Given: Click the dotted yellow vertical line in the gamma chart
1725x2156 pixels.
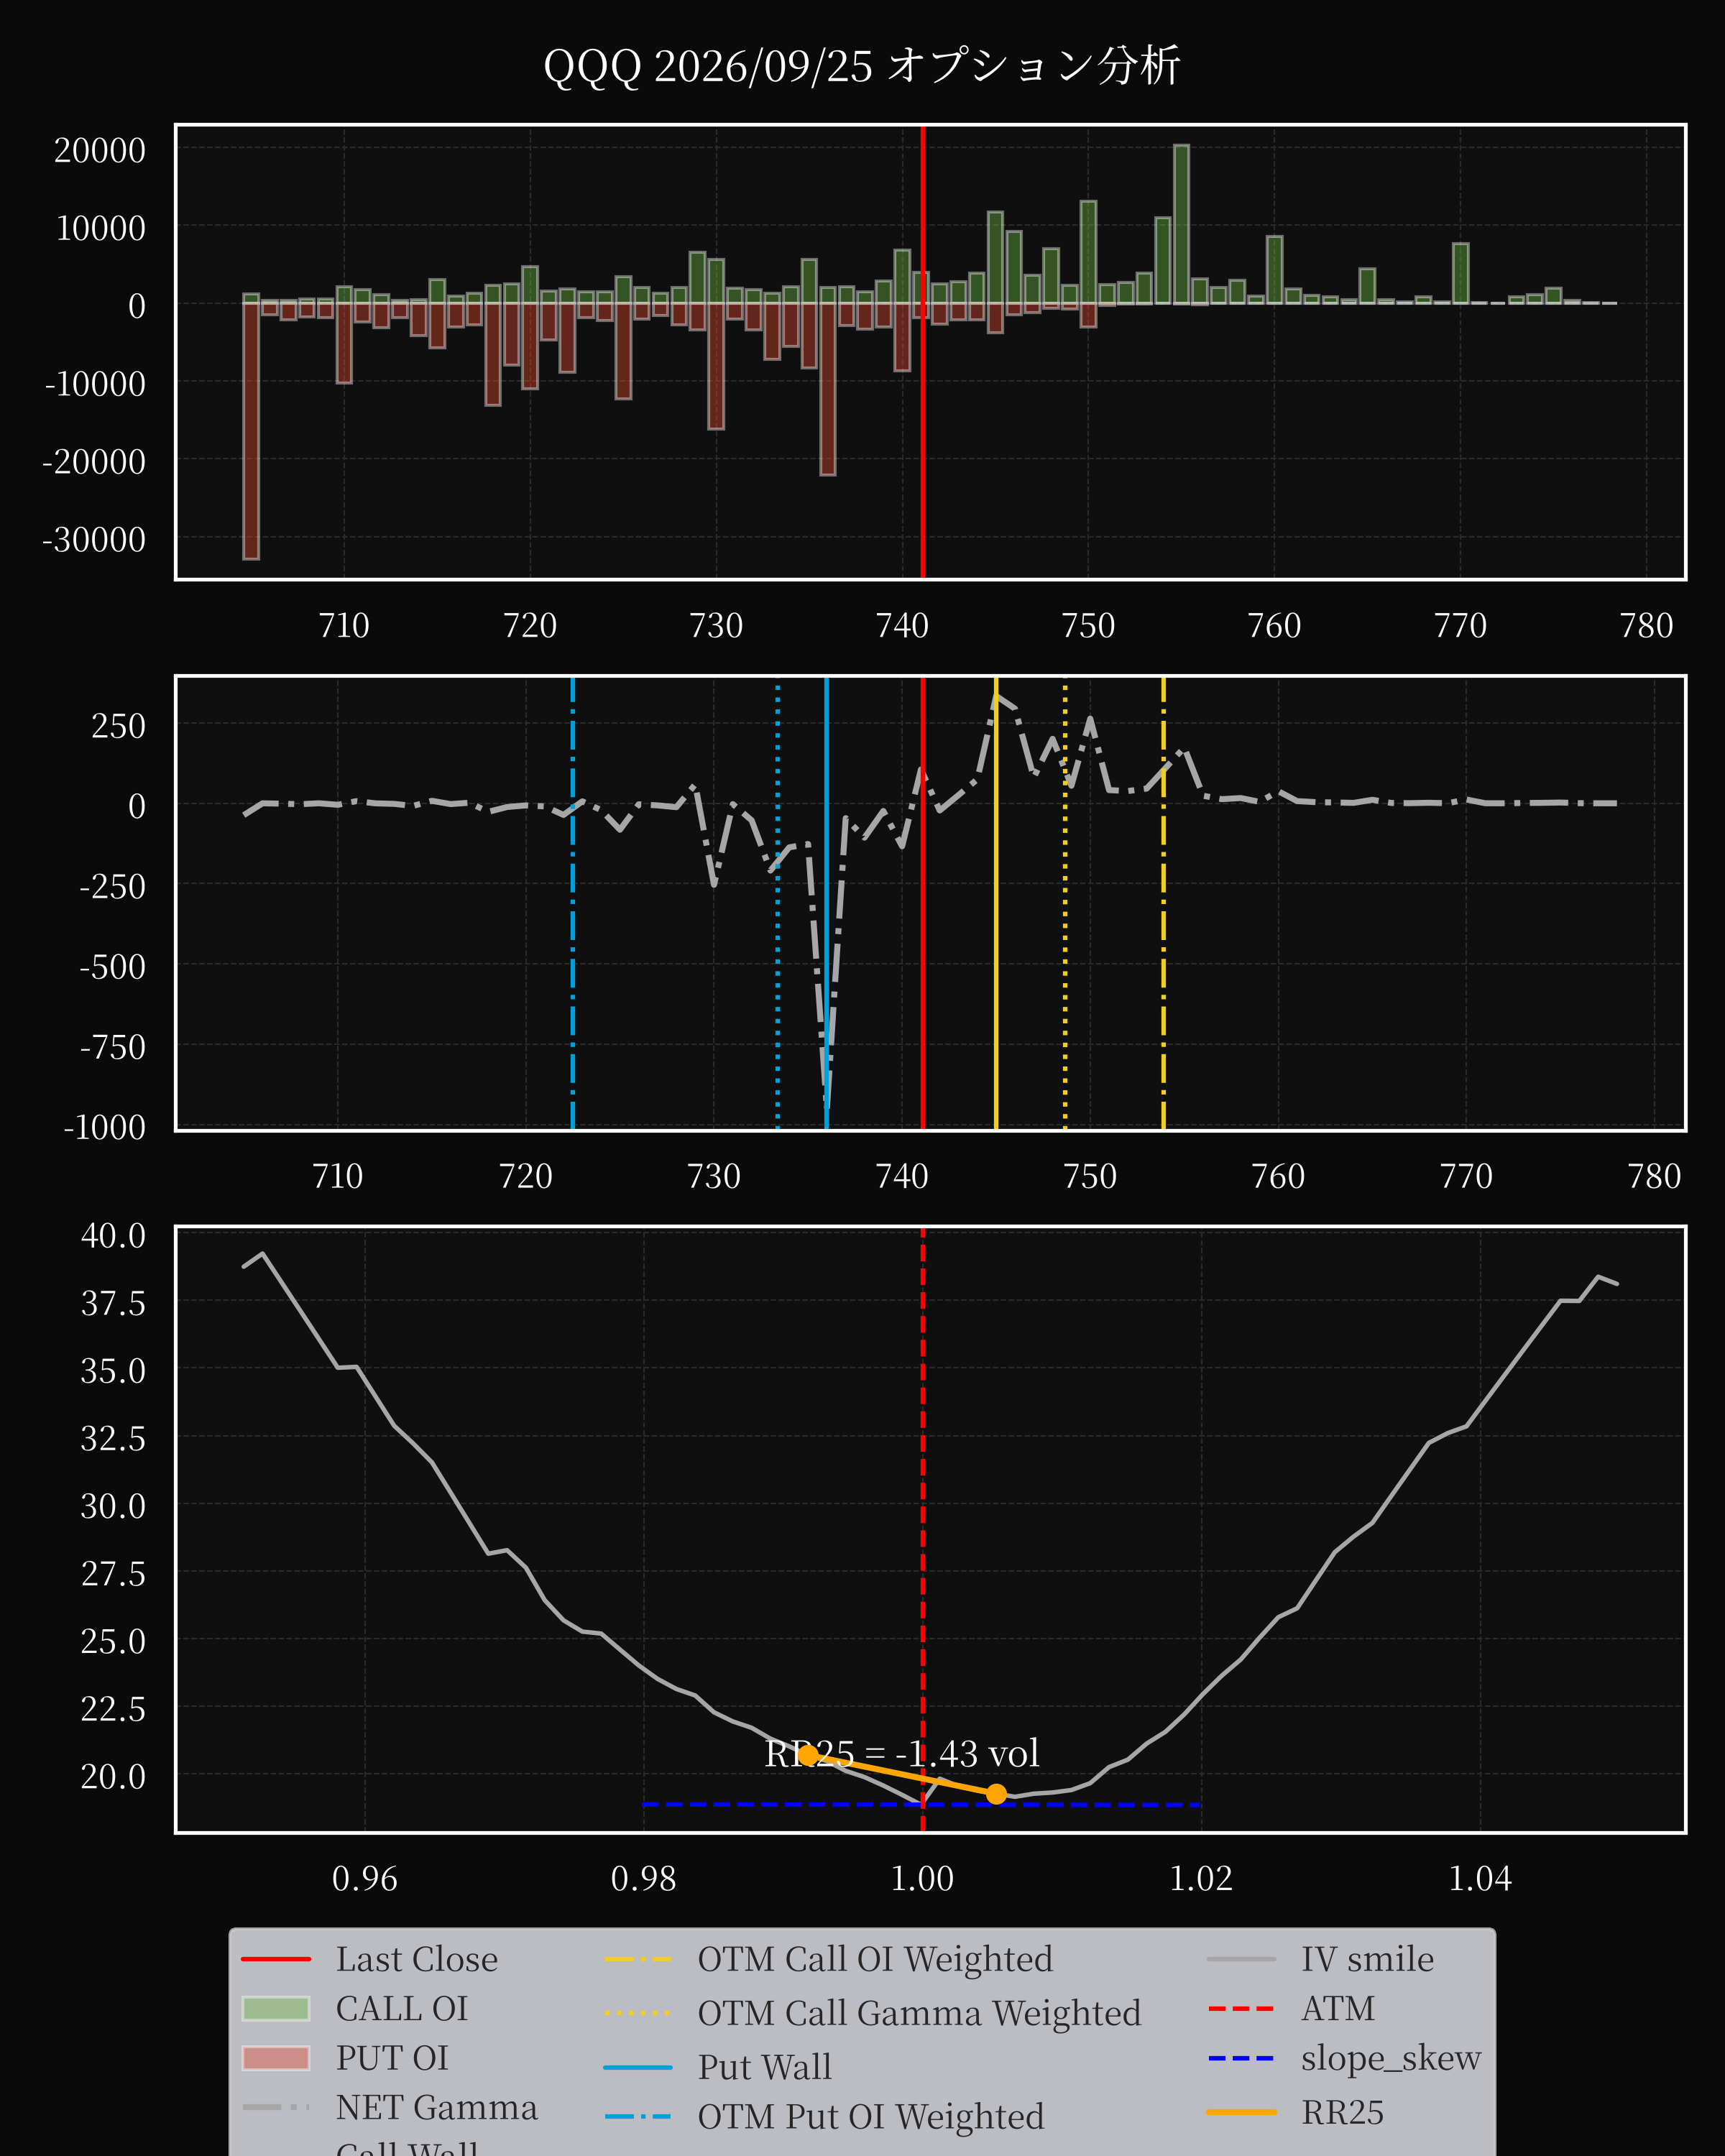Looking at the screenshot, I should [x=1065, y=903].
